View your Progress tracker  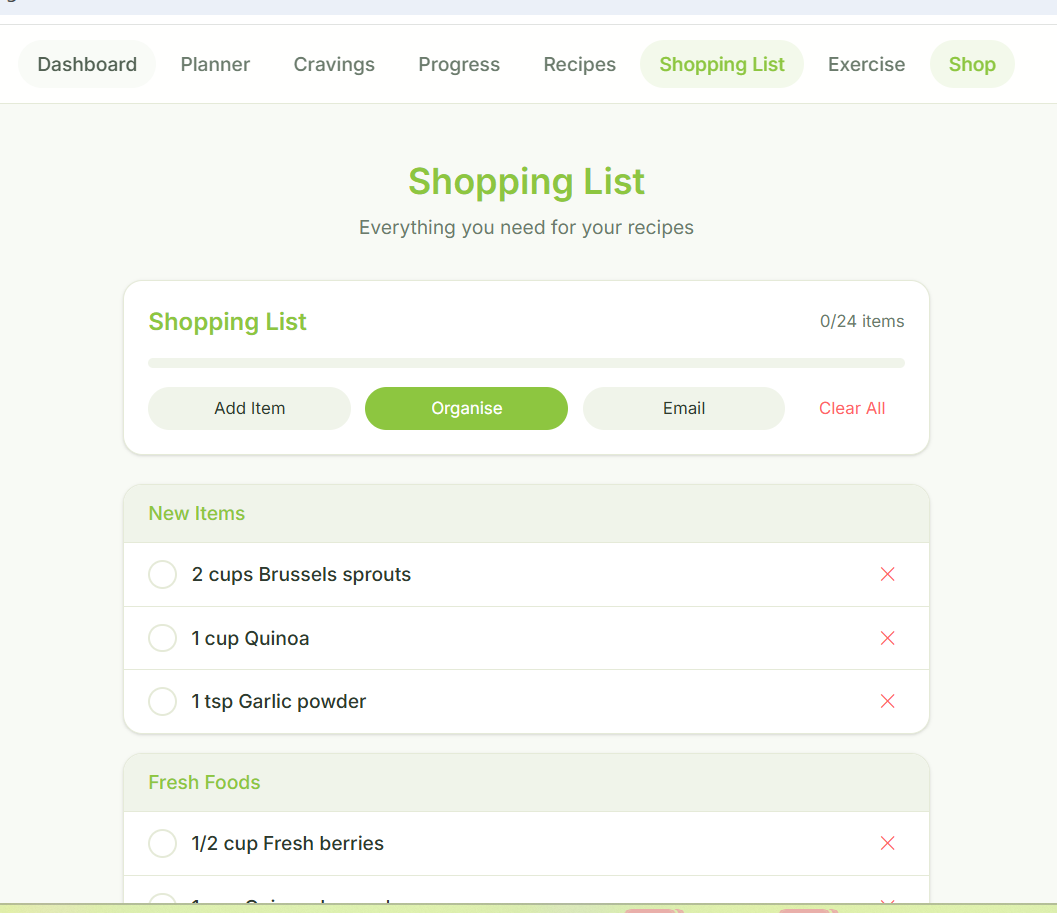tap(459, 64)
